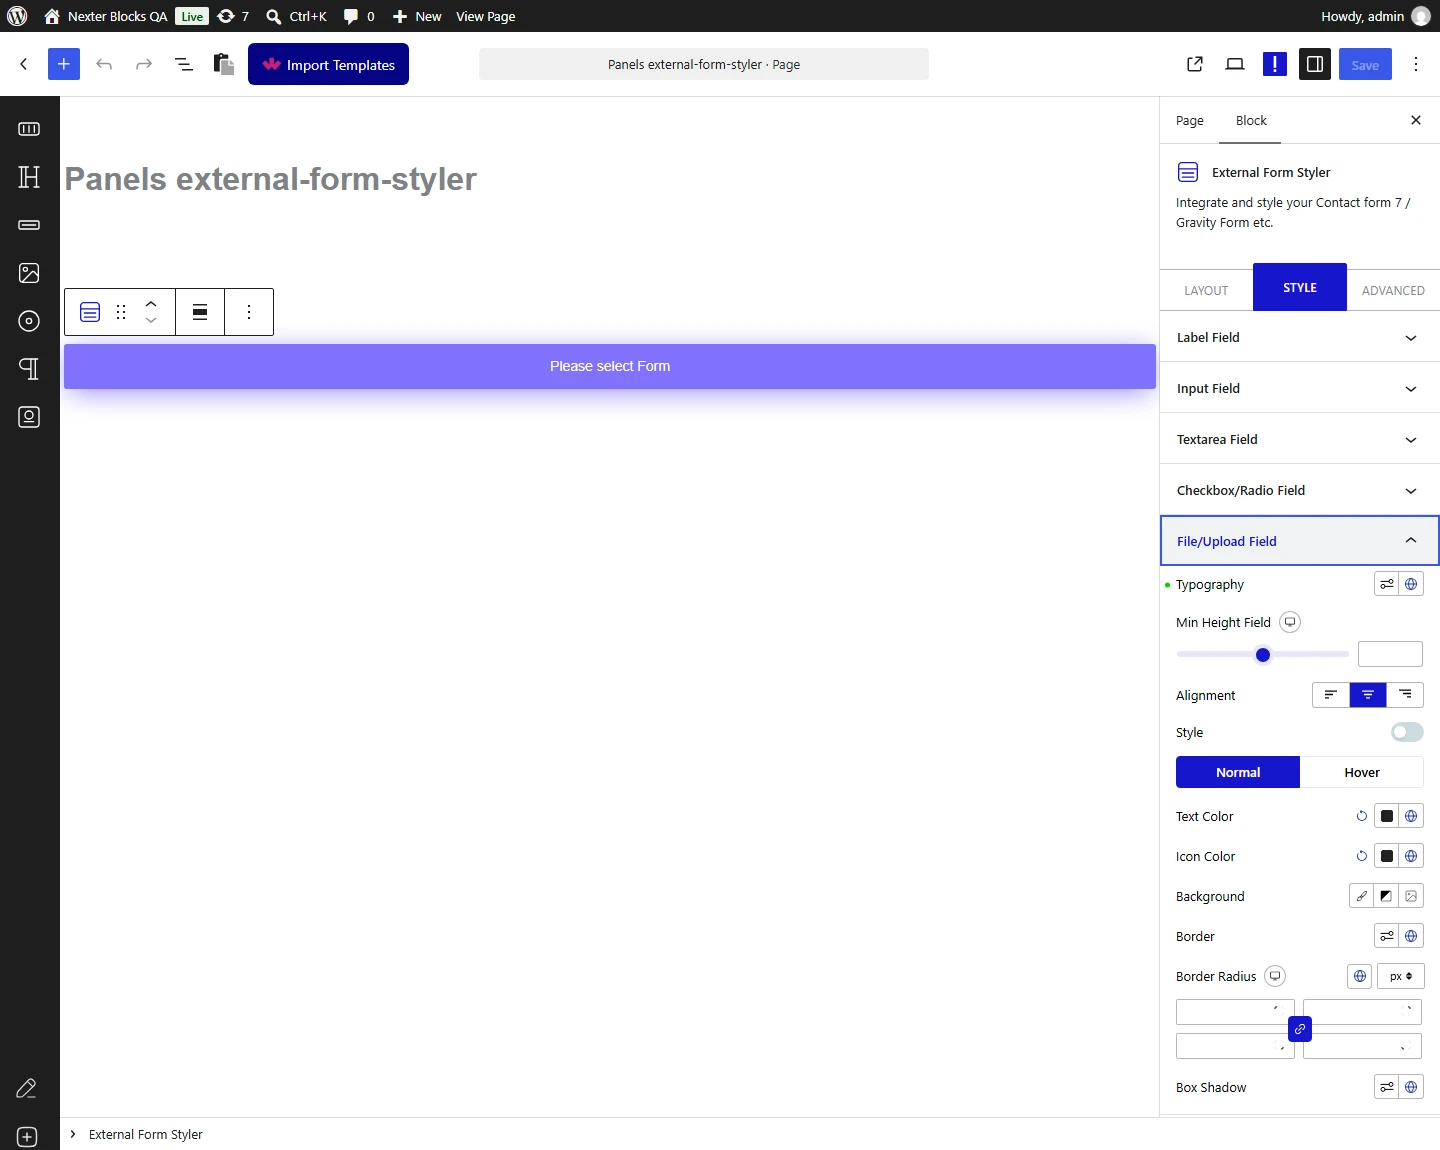
Task: Adjust the Min Height Field slider
Action: 1263,655
